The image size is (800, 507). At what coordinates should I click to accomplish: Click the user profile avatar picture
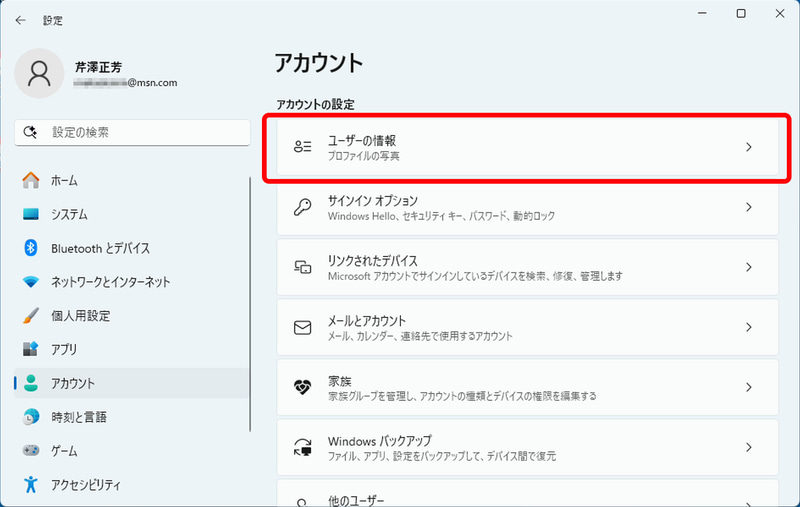click(39, 73)
